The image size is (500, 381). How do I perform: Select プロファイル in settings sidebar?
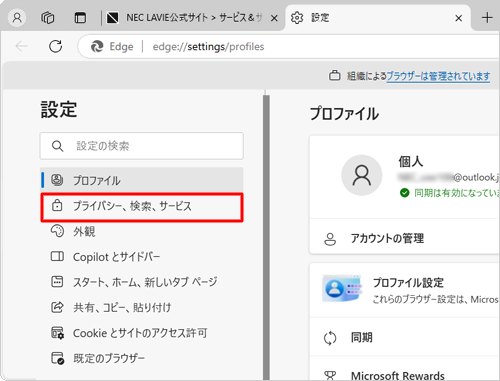(x=142, y=180)
